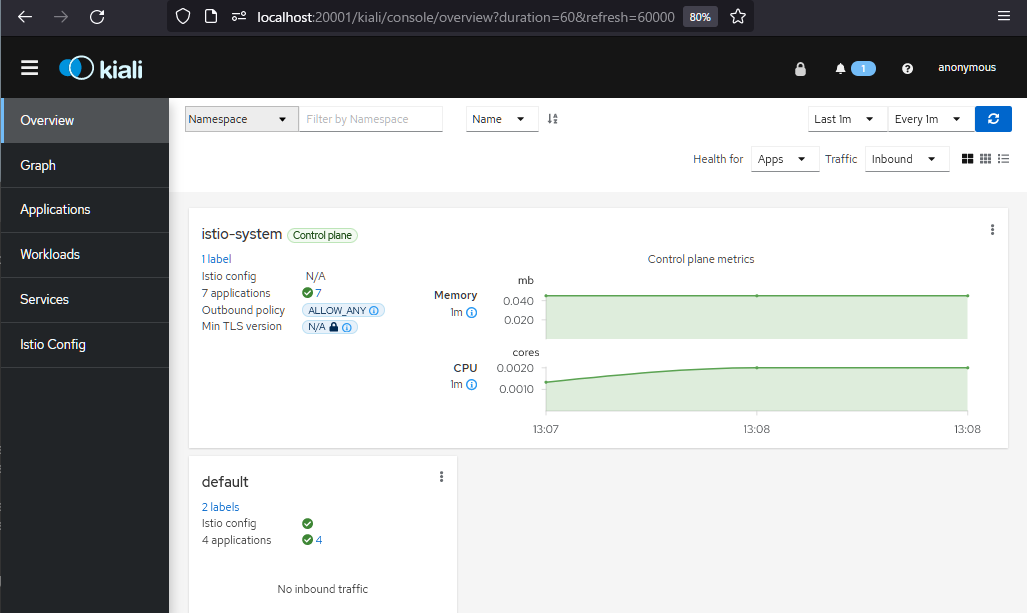
Task: Click the mTLS lock icon in header
Action: 800,69
